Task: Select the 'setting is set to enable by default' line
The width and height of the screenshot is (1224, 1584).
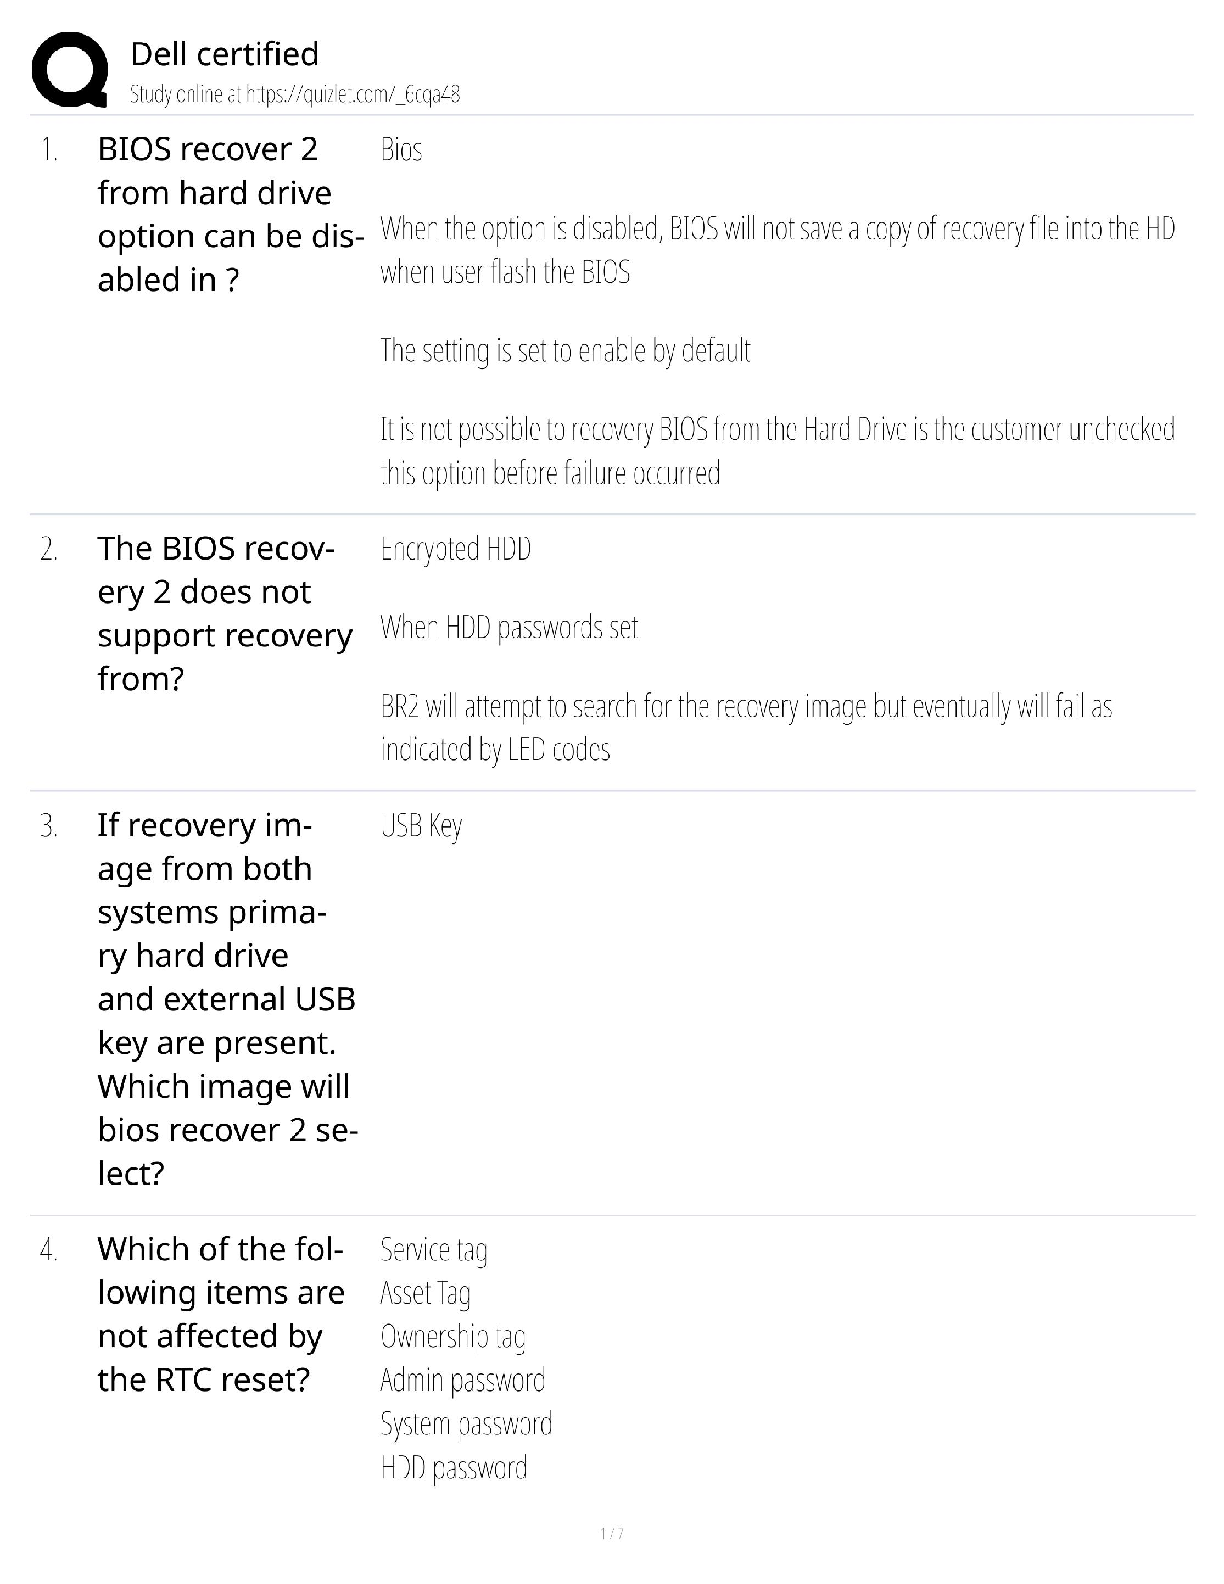Action: pyautogui.click(x=565, y=351)
